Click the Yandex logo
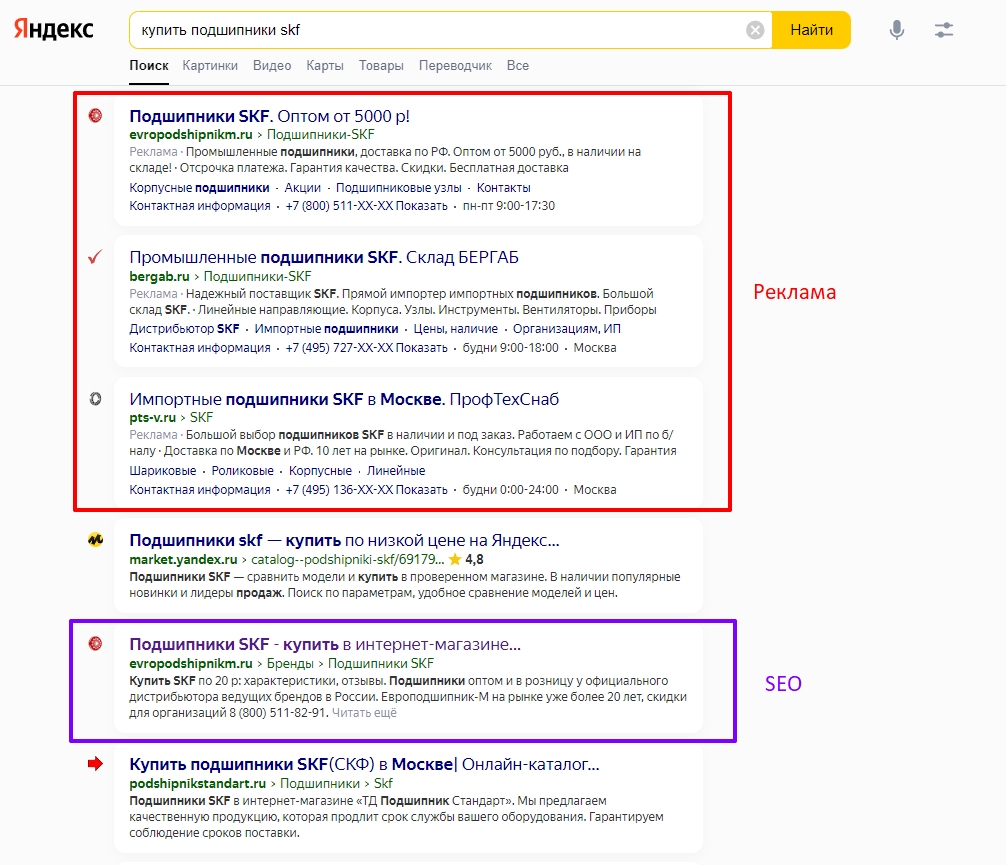The width and height of the screenshot is (1006, 865). click(54, 30)
